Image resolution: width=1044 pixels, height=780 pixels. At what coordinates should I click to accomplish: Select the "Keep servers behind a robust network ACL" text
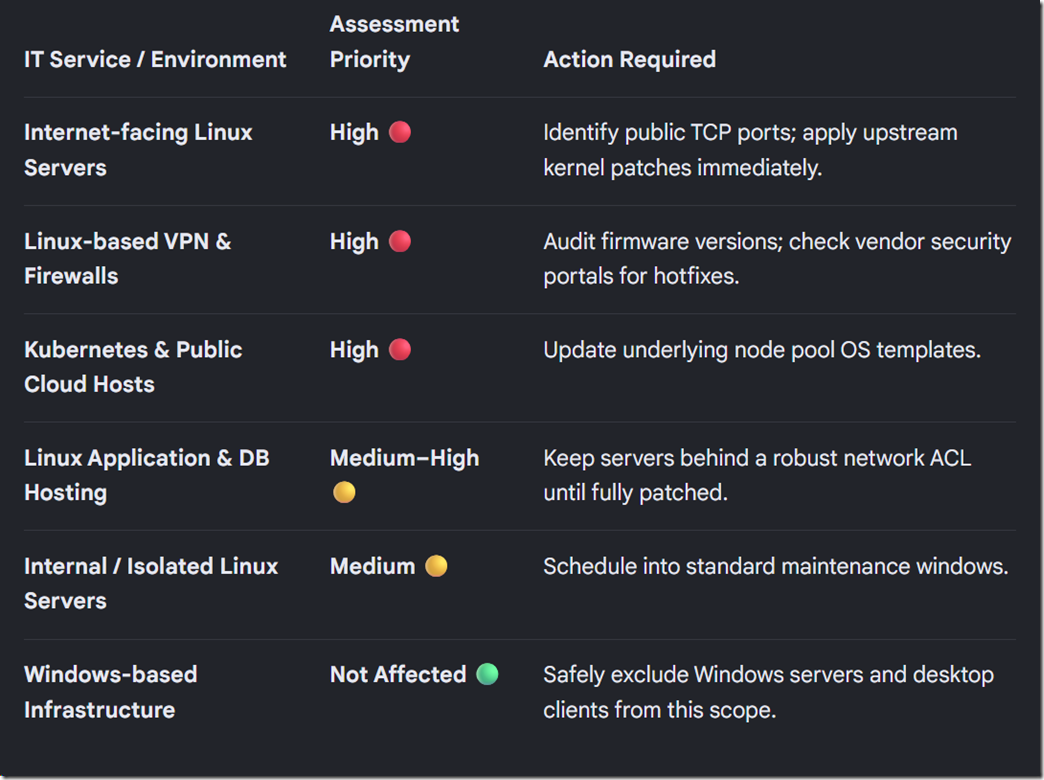click(x=758, y=458)
